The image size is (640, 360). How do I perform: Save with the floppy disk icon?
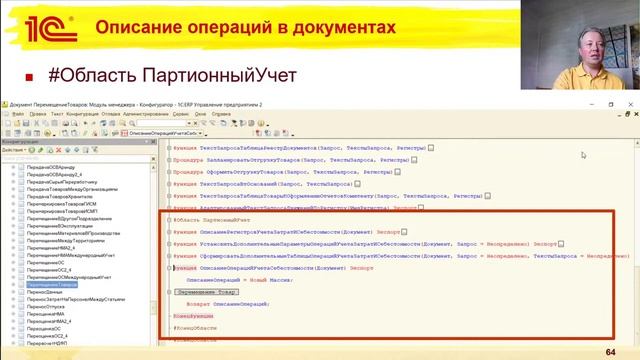tap(26, 123)
